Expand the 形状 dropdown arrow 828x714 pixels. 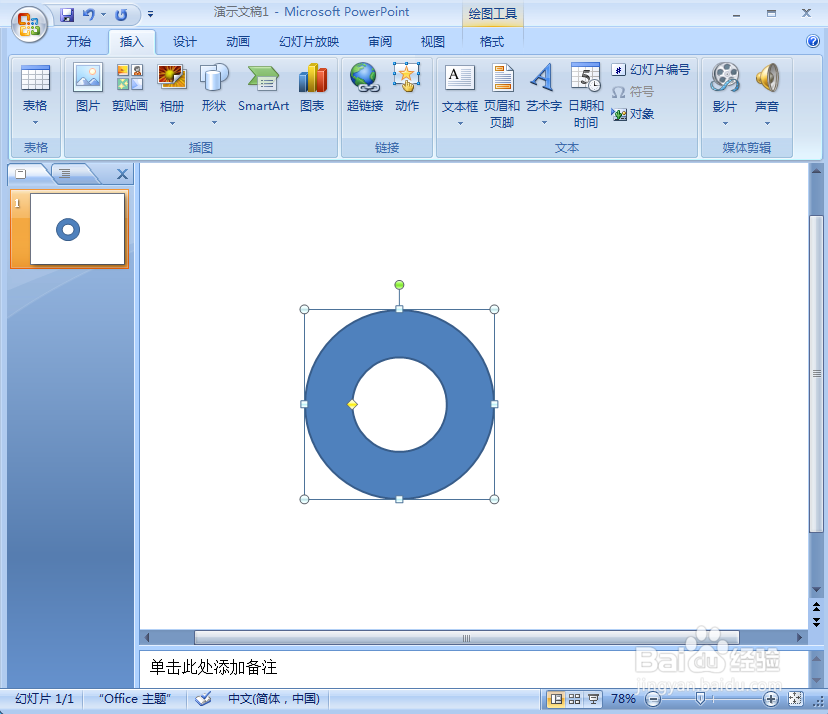coord(214,123)
